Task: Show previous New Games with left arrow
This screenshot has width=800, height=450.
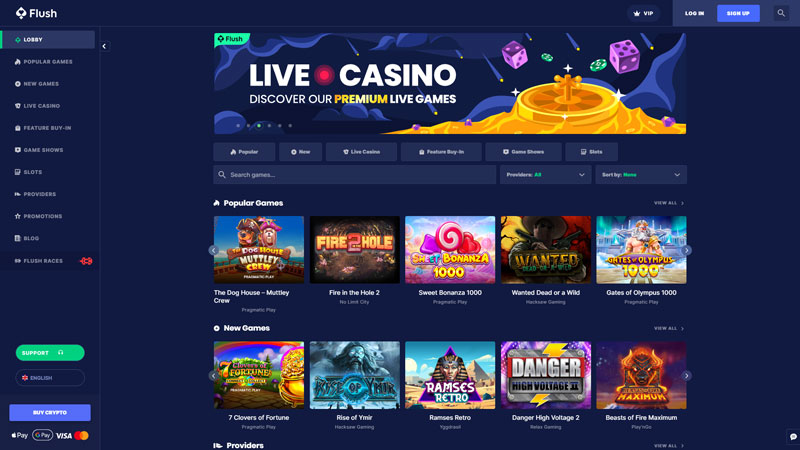Action: (x=213, y=376)
